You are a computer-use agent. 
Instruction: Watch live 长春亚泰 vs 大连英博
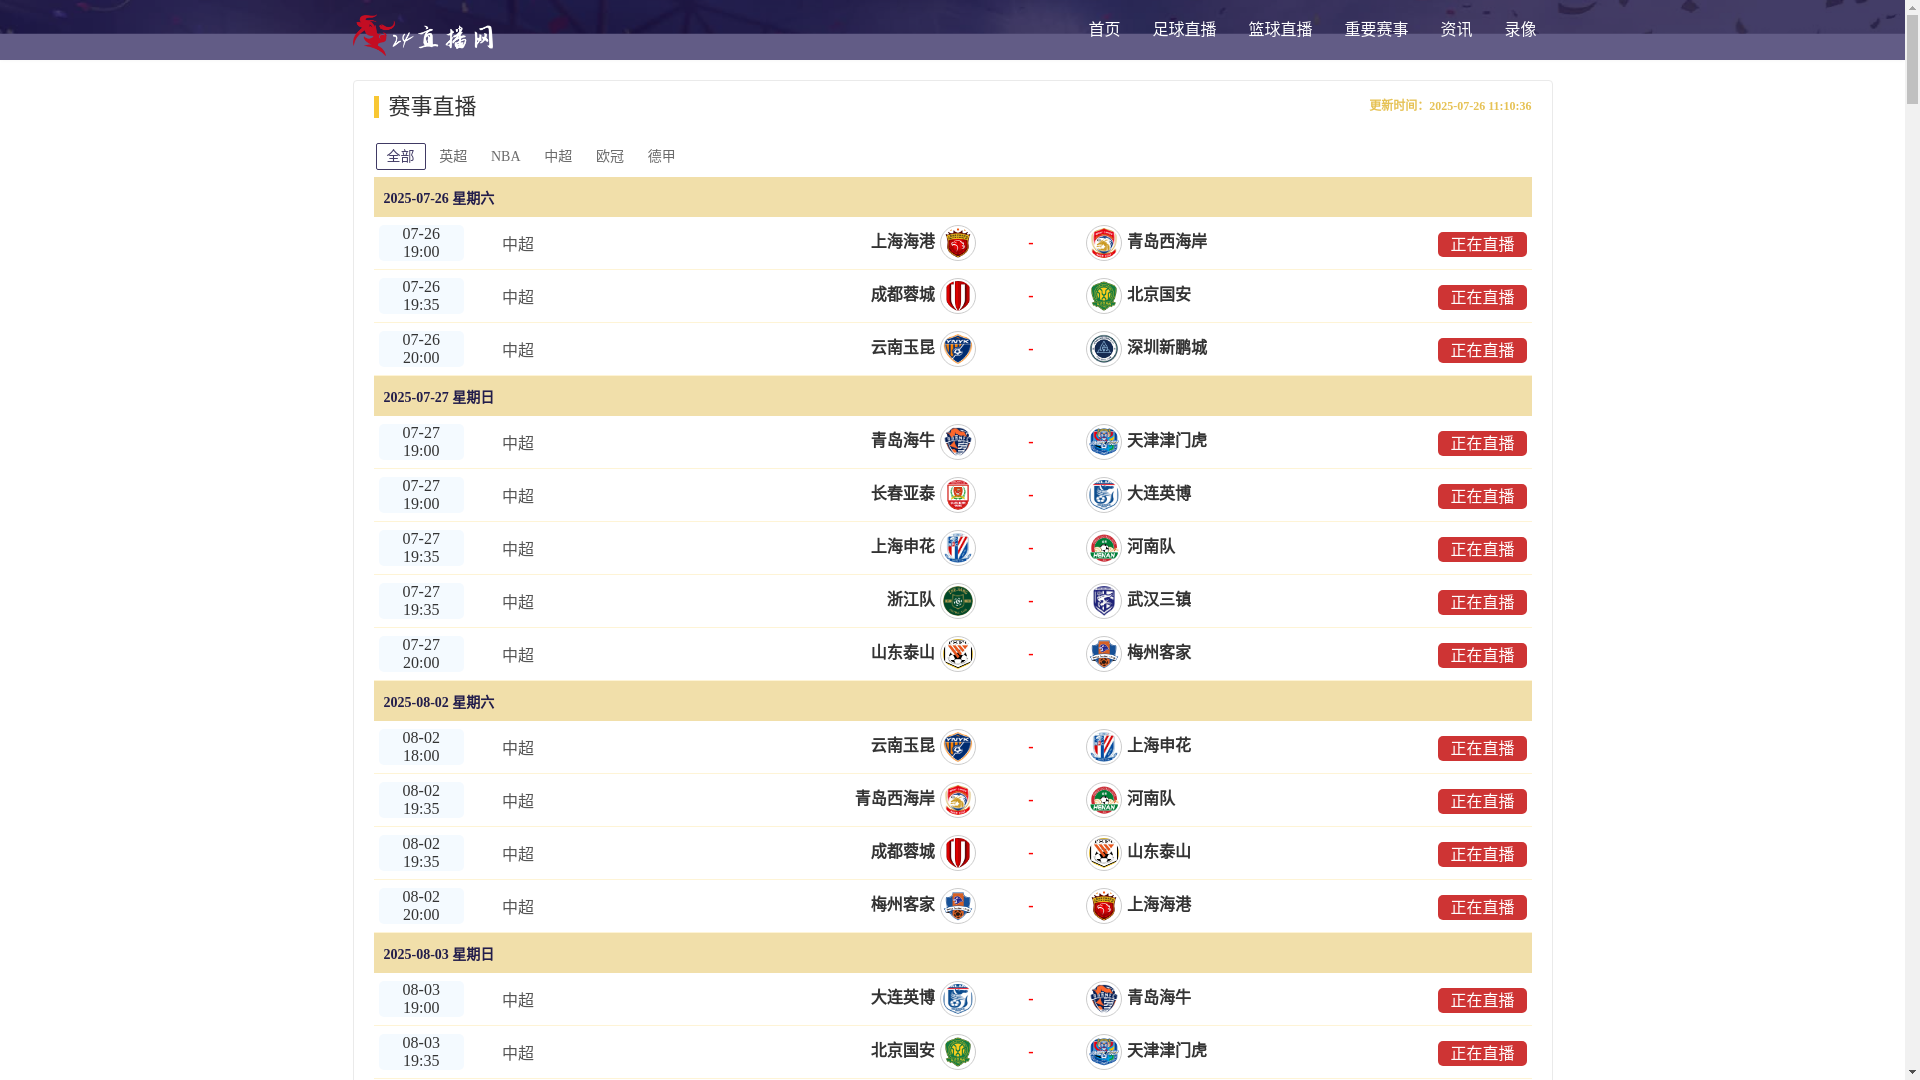(1482, 496)
